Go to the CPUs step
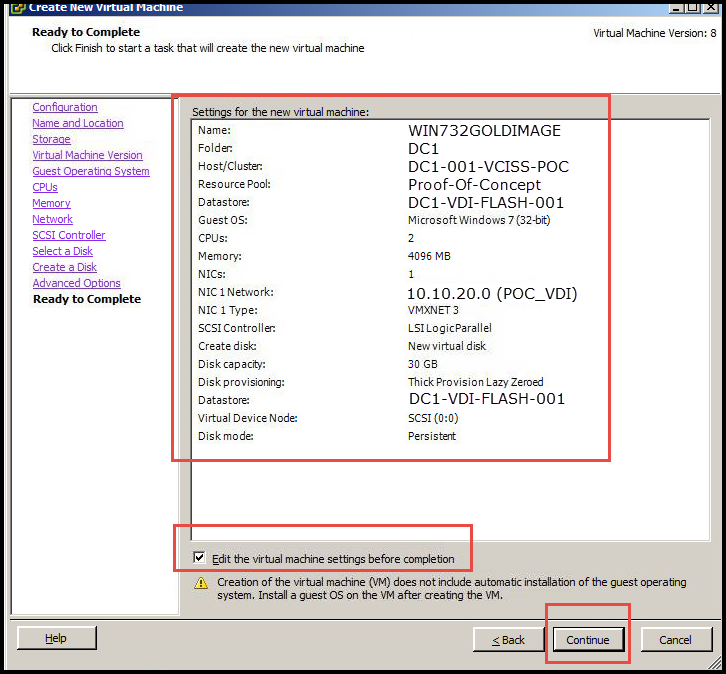Screen dimensions: 726x674 (x=45, y=187)
